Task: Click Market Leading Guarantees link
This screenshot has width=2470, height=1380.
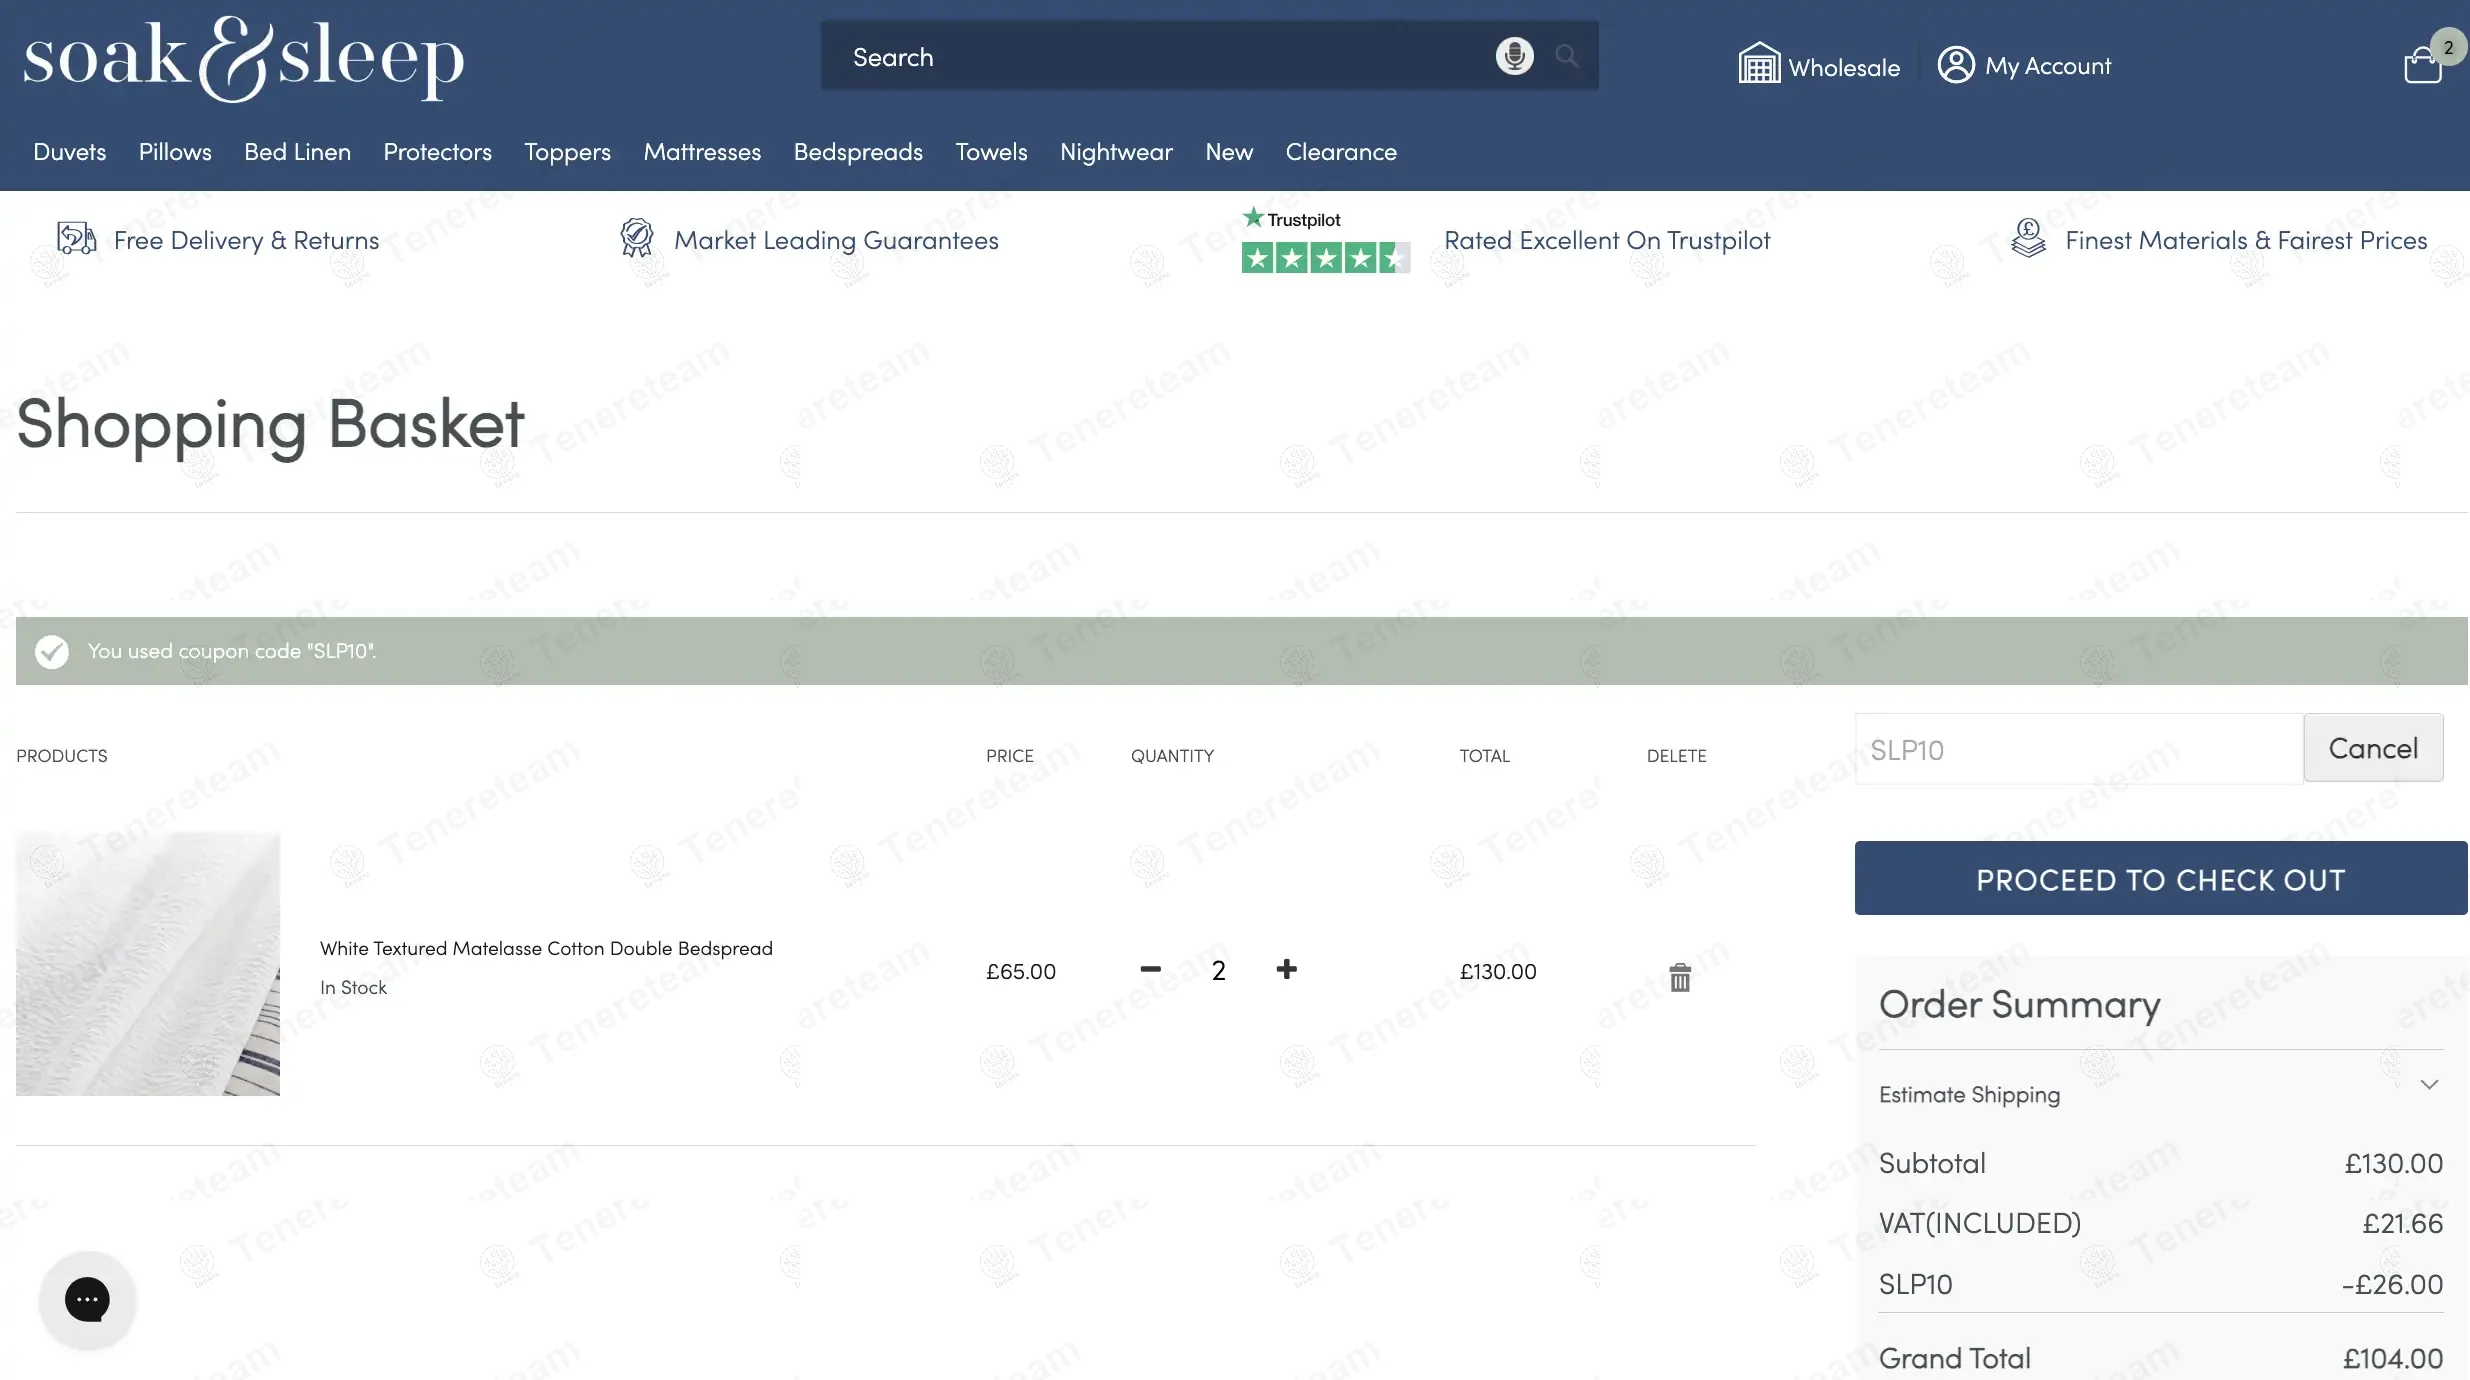Action: tap(836, 240)
